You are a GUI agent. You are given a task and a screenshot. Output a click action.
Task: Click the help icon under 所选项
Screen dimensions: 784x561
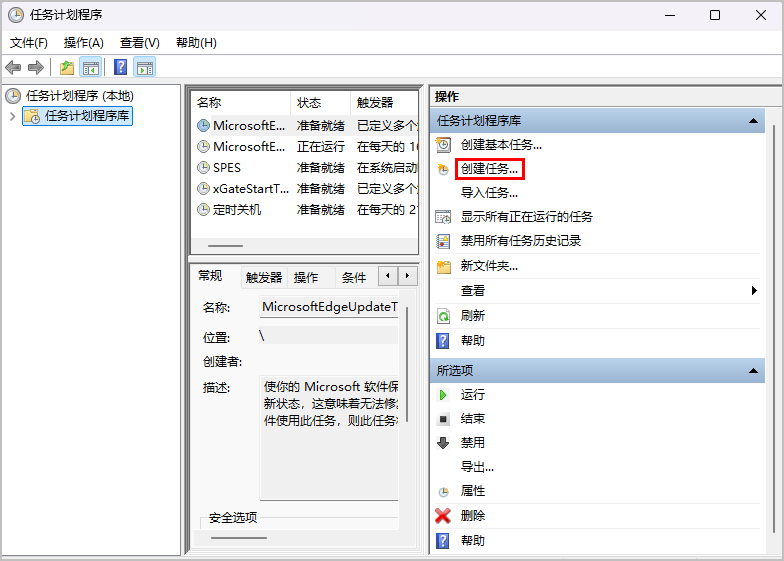[443, 540]
